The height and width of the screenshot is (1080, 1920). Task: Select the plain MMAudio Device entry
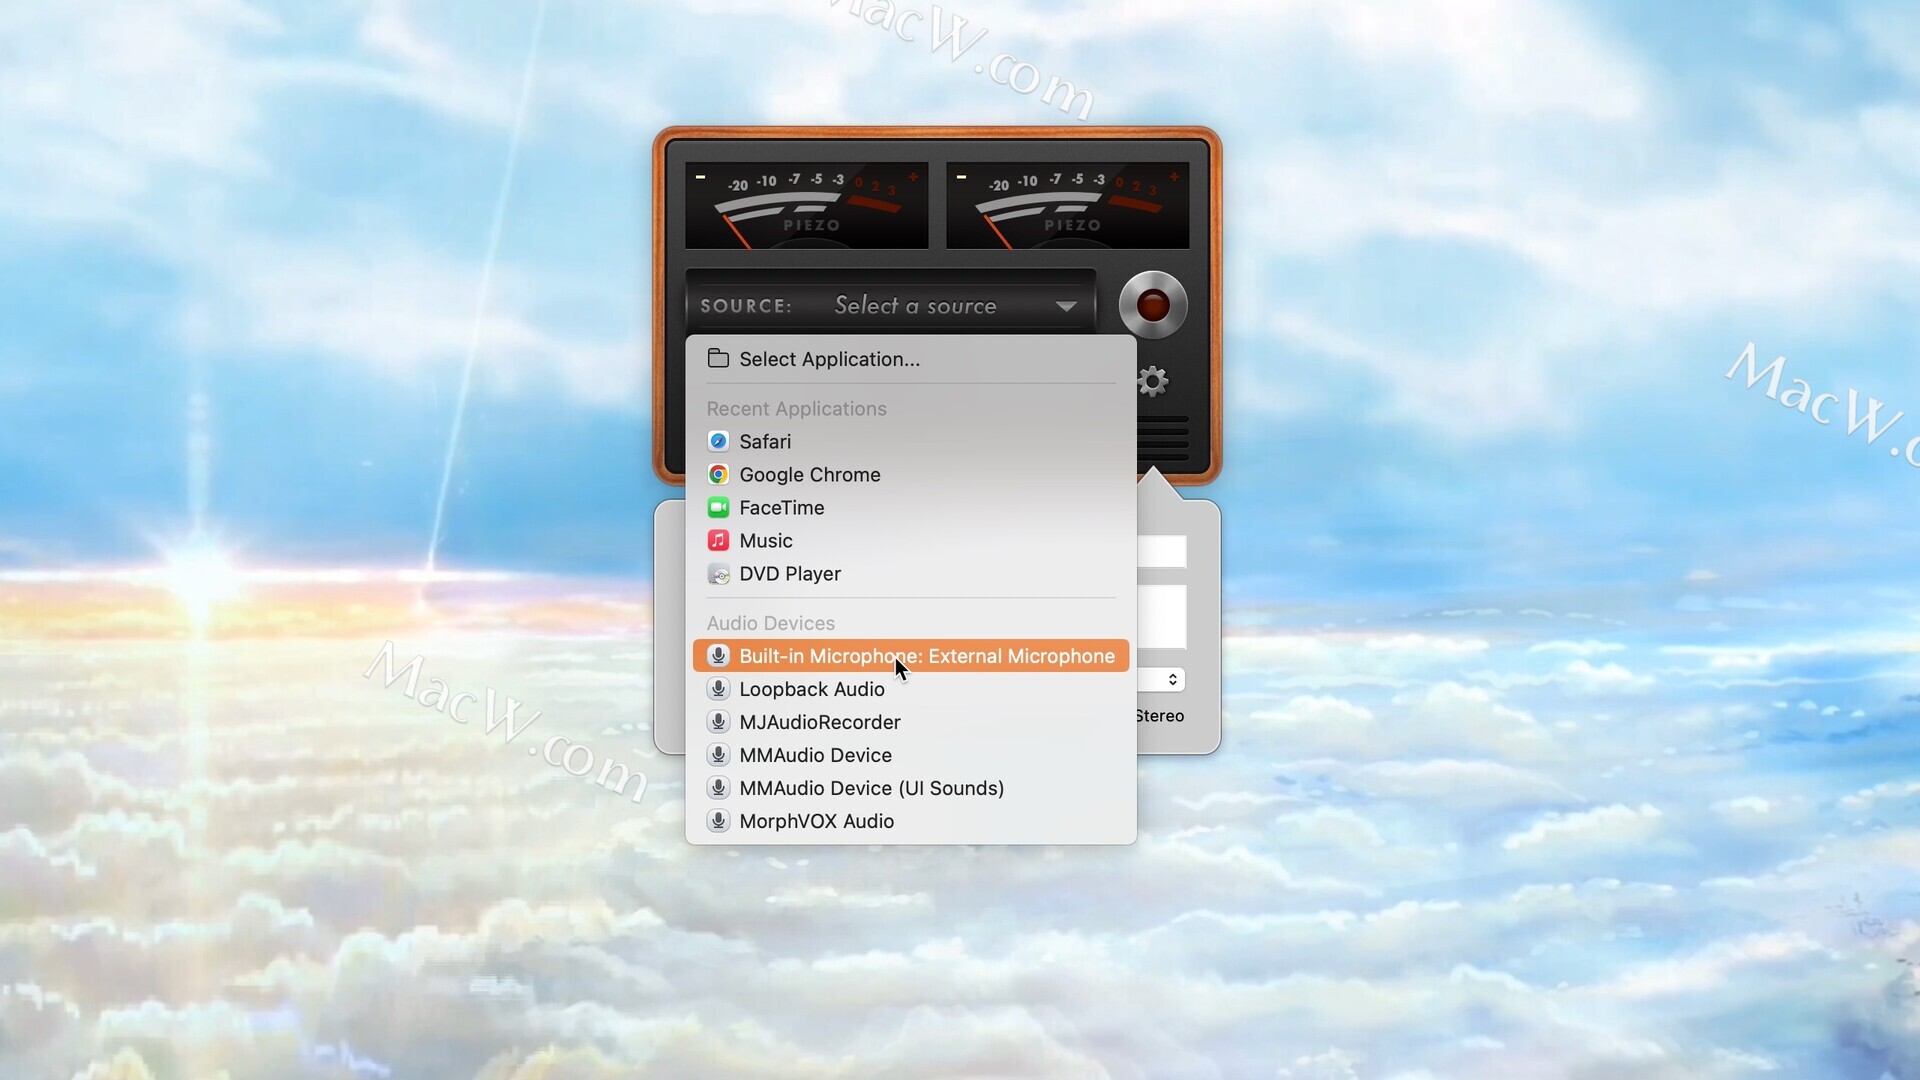pos(911,755)
